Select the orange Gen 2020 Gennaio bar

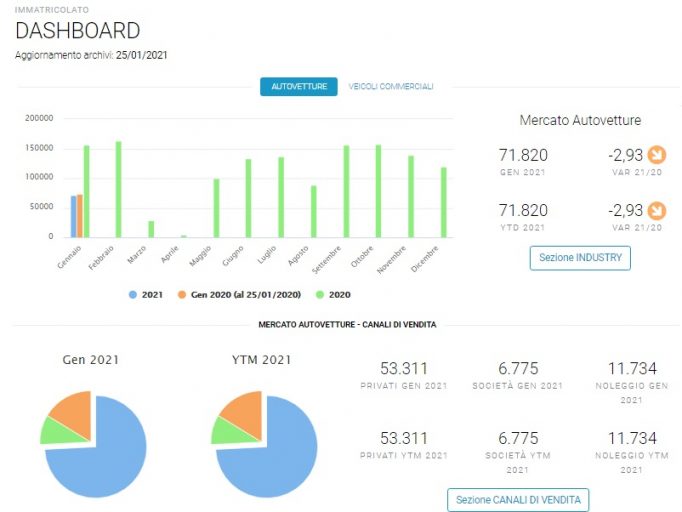[x=80, y=216]
